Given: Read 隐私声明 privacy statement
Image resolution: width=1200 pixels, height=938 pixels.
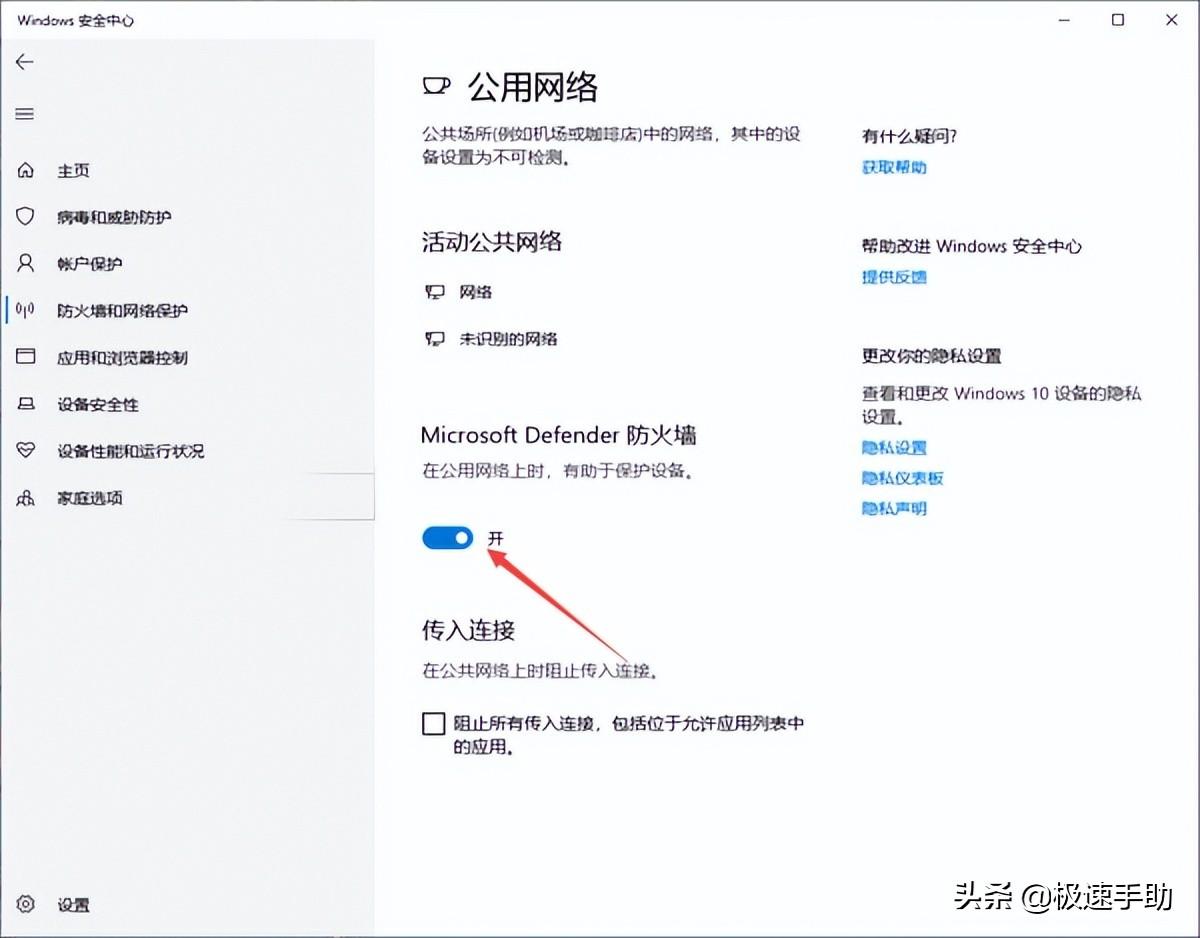Looking at the screenshot, I should 893,508.
